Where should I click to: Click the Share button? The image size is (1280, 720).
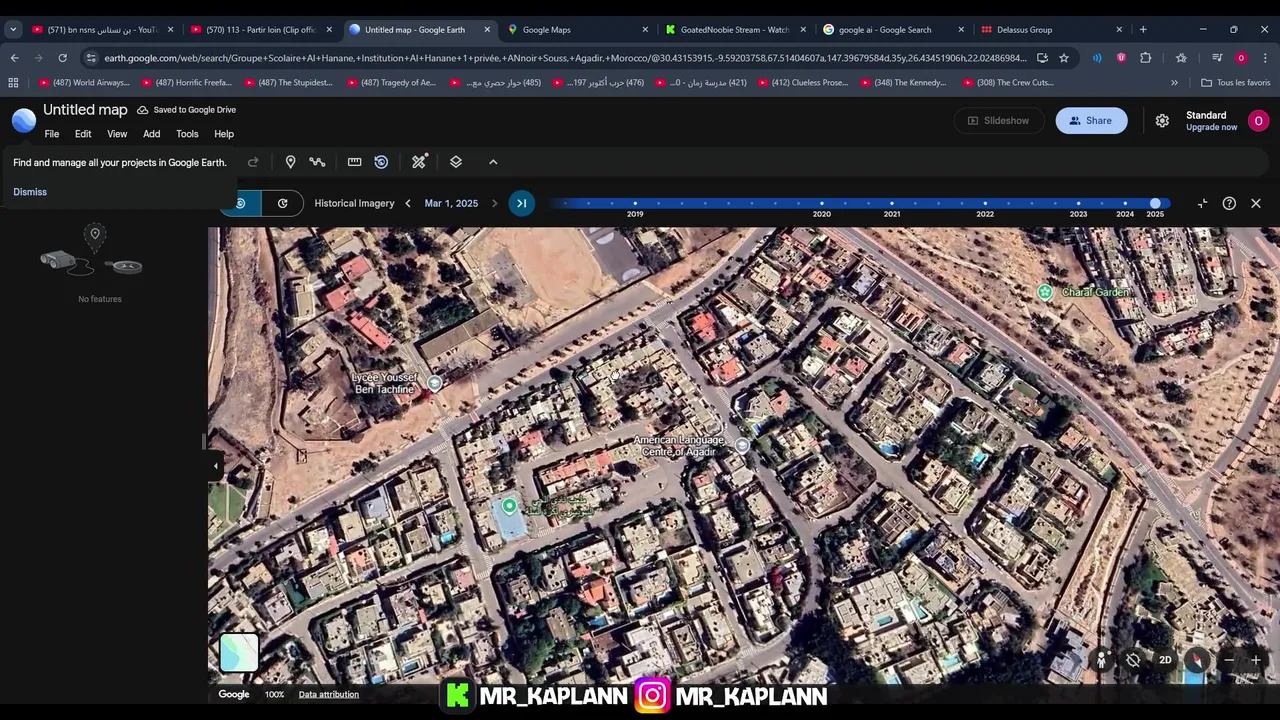tap(1091, 121)
